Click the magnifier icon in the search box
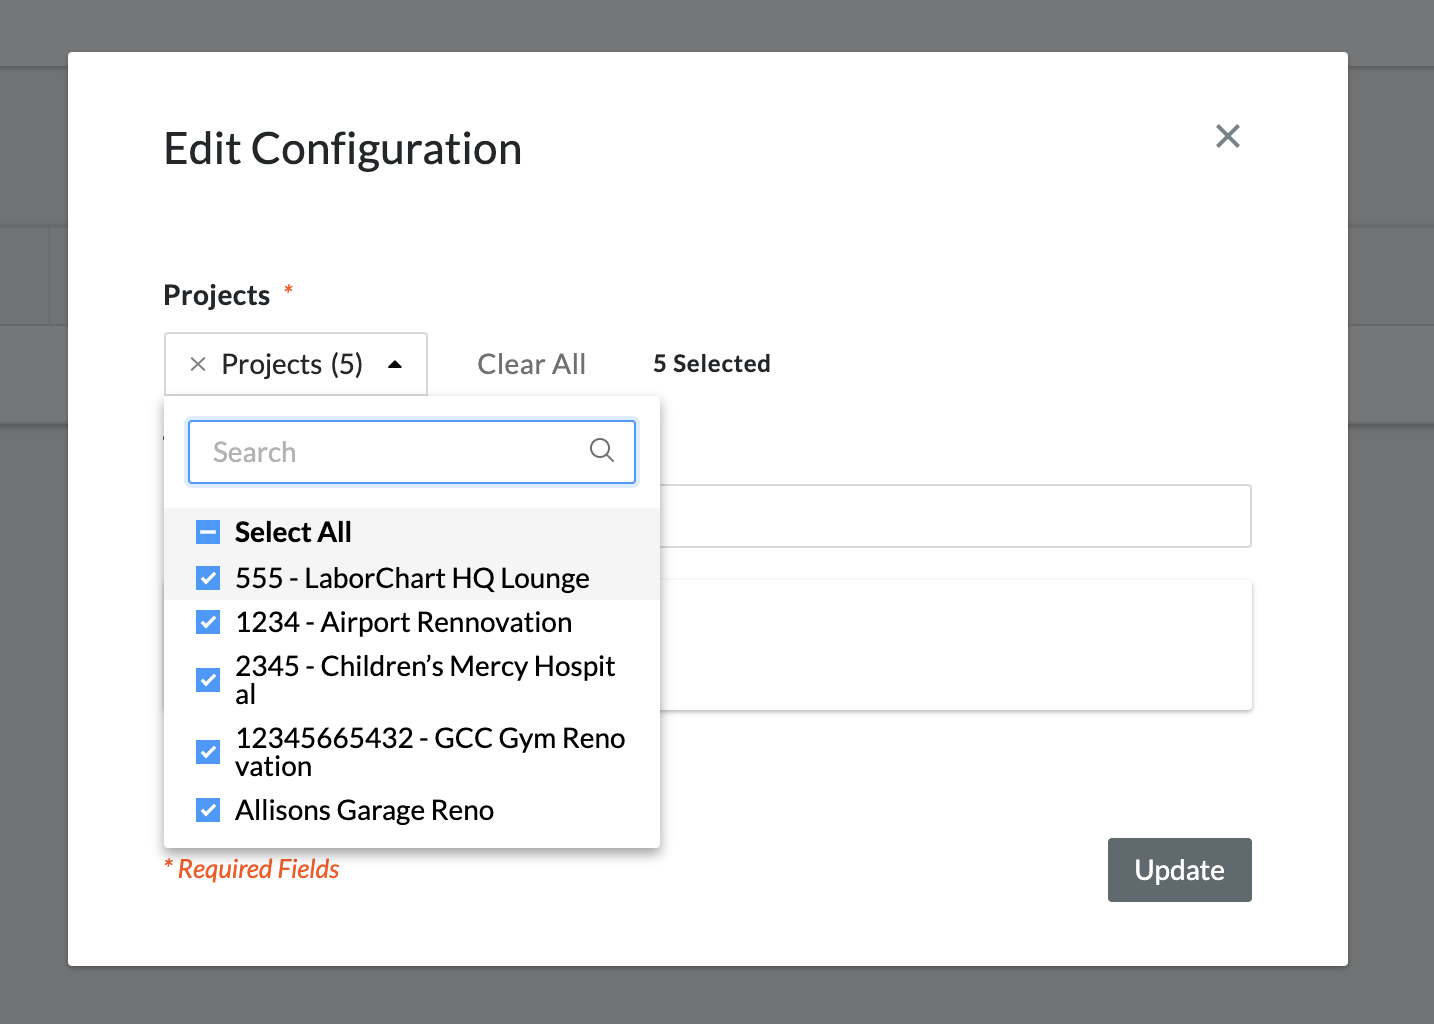 601,451
